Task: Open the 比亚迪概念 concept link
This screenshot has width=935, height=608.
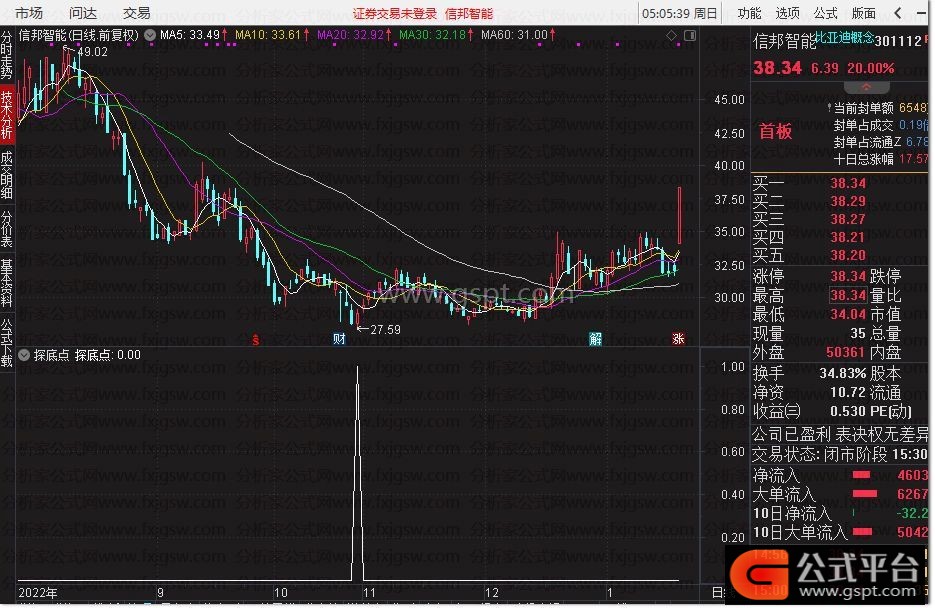Action: coord(844,38)
